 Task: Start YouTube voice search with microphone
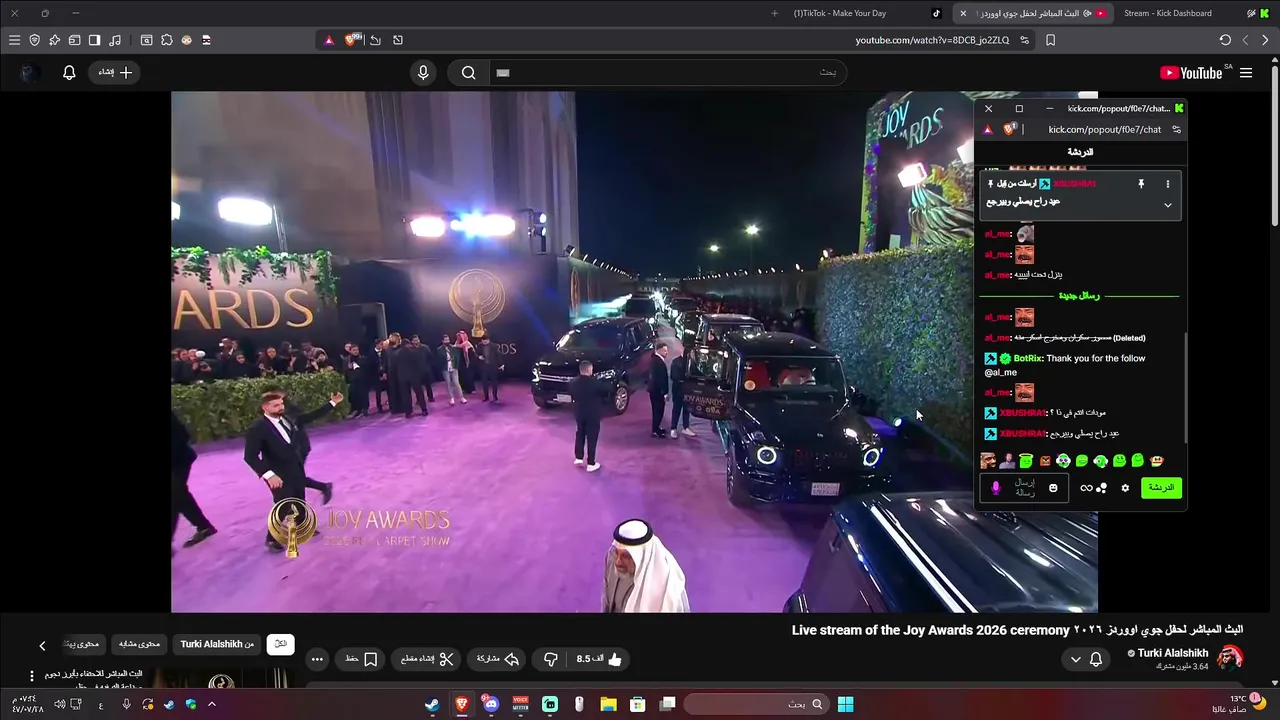pyautogui.click(x=423, y=72)
